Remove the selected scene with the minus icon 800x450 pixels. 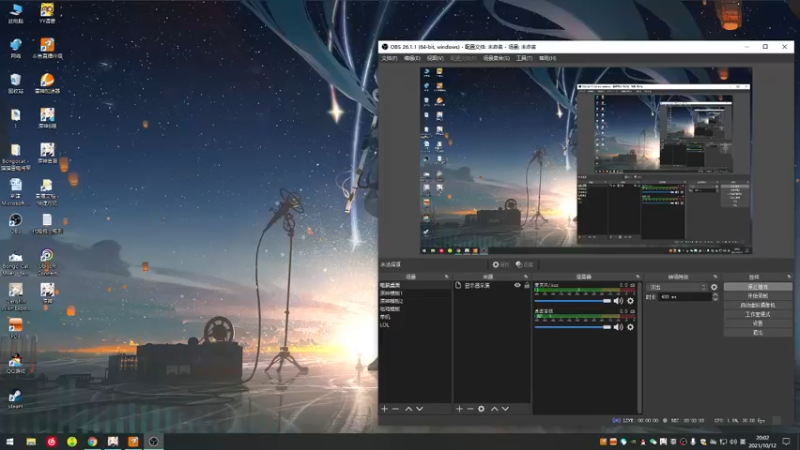tap(395, 409)
